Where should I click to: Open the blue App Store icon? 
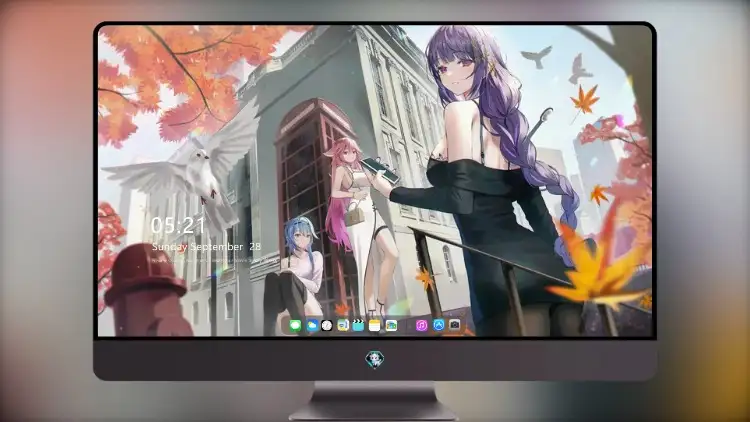[x=438, y=325]
